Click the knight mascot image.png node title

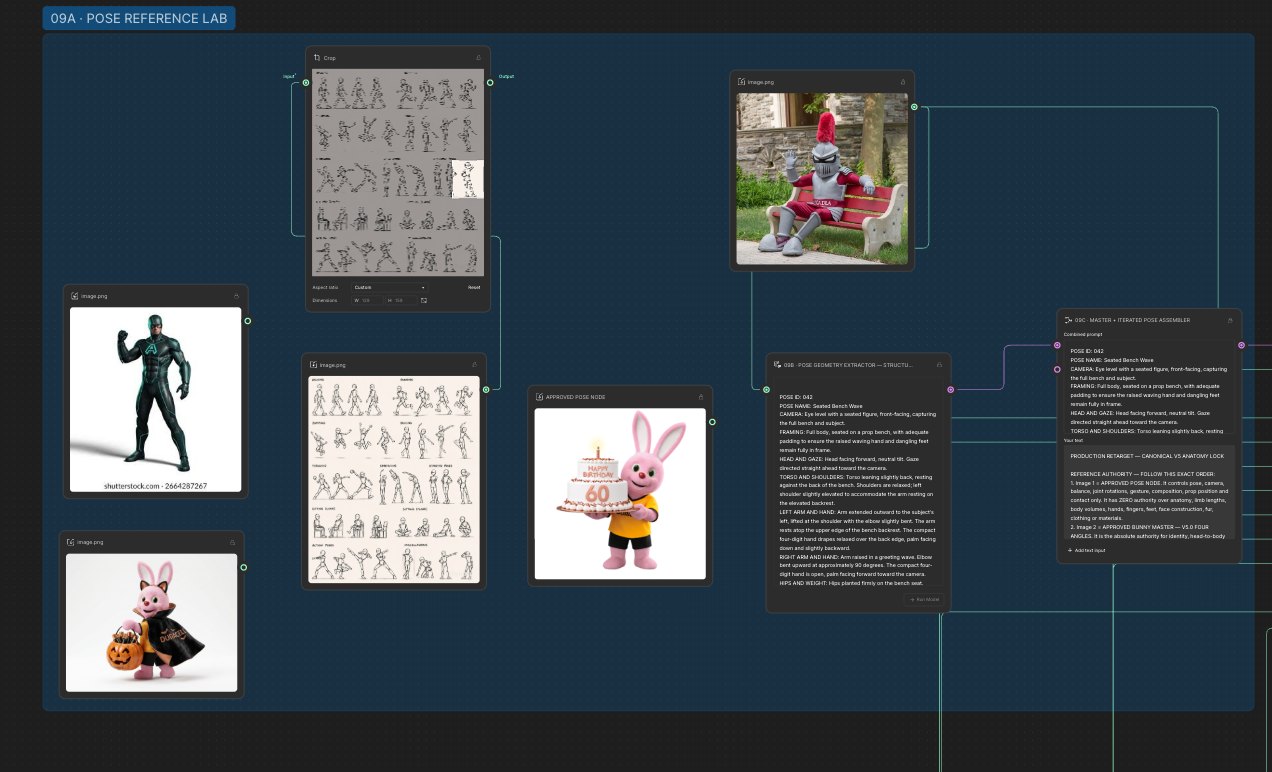coord(760,82)
